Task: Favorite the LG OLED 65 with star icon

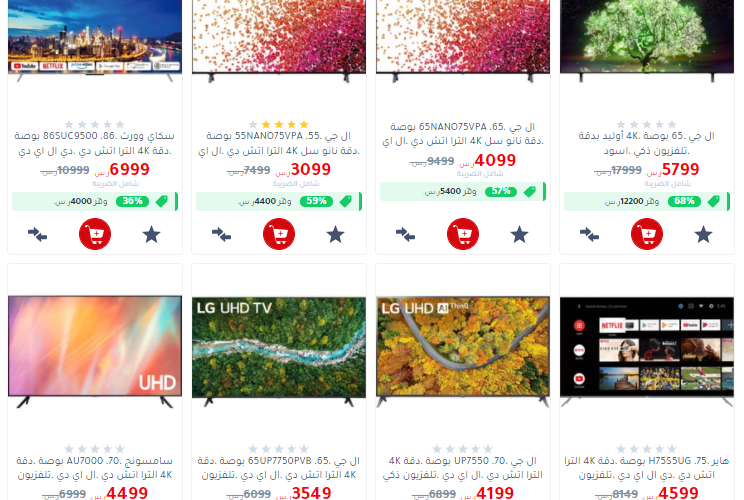Action: coord(704,234)
